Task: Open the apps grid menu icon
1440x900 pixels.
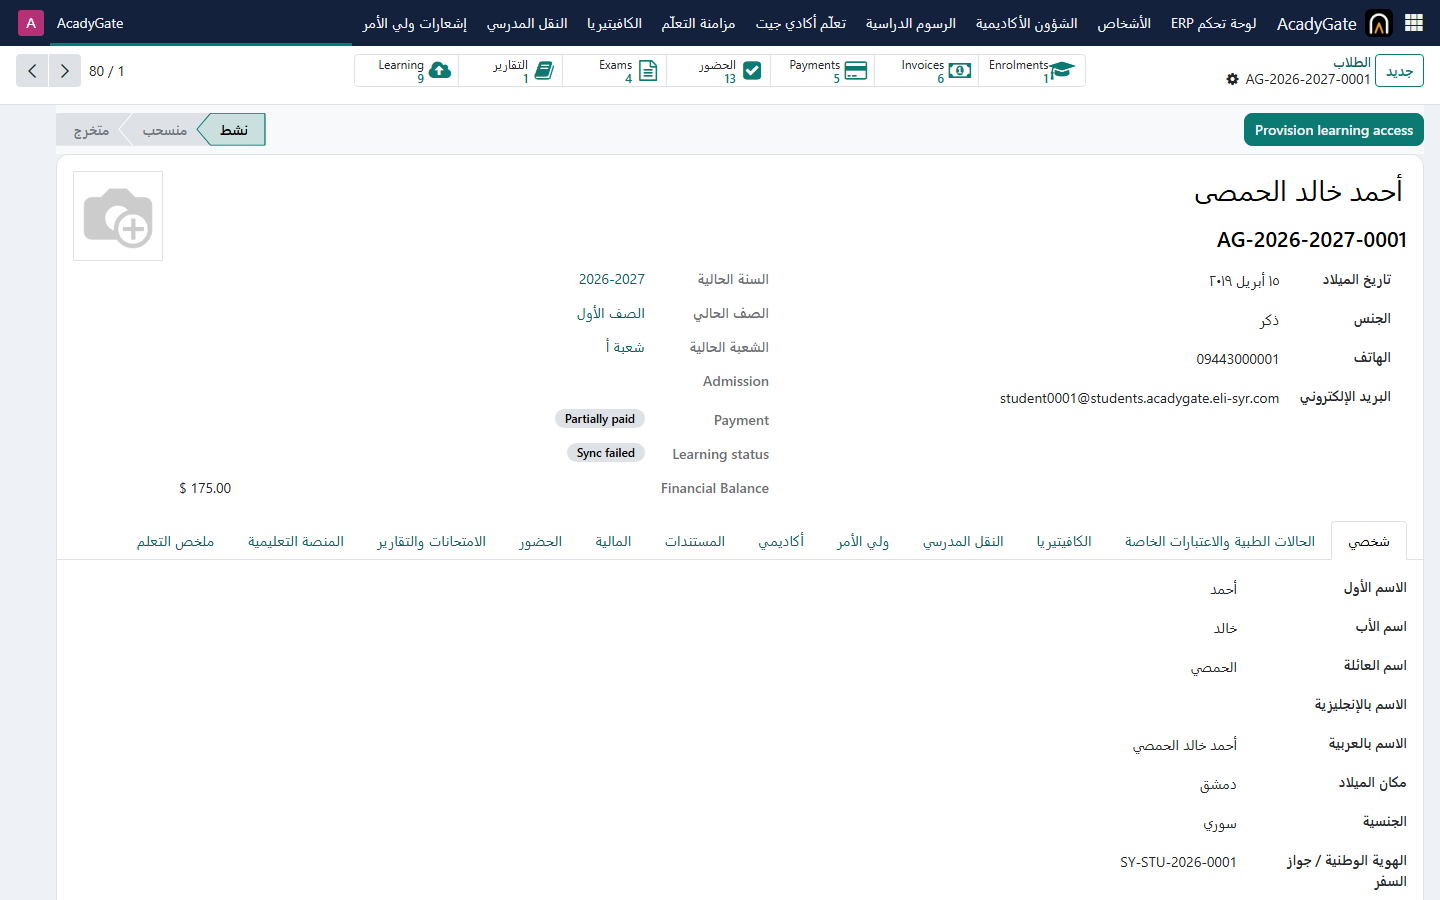Action: pyautogui.click(x=1414, y=23)
